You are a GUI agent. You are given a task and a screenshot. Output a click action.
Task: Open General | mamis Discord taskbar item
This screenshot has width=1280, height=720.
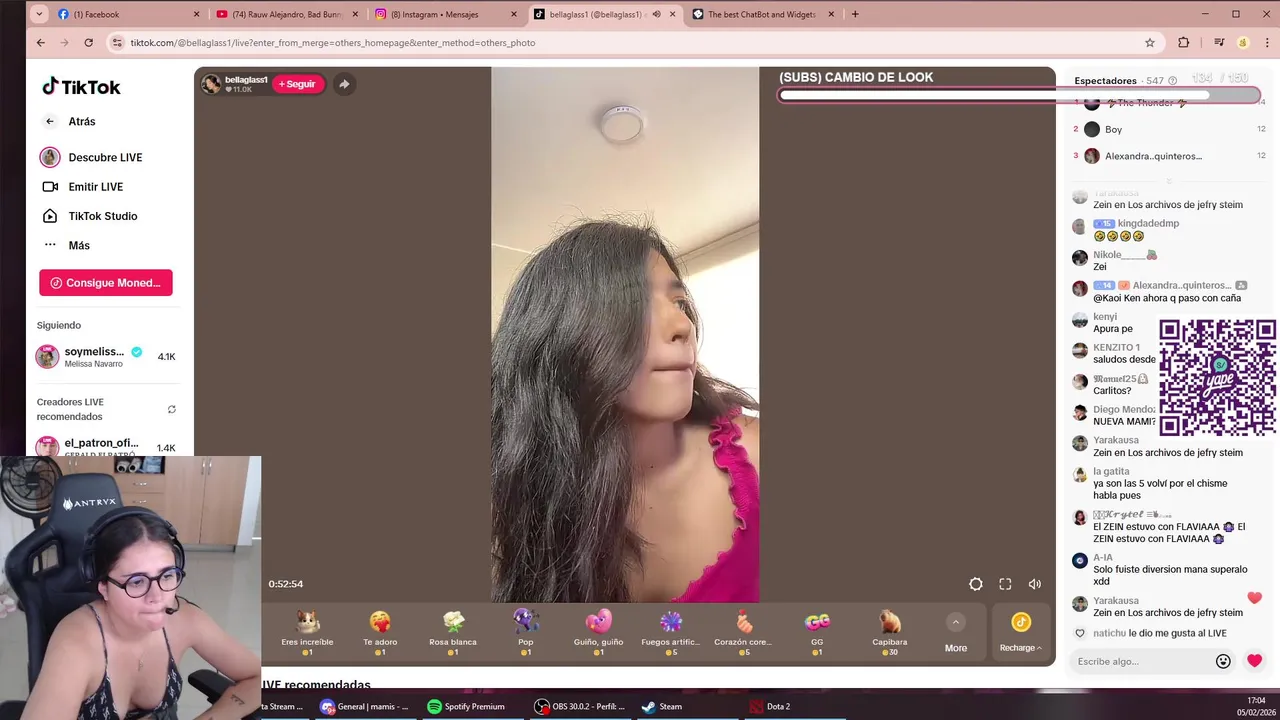[x=364, y=706]
